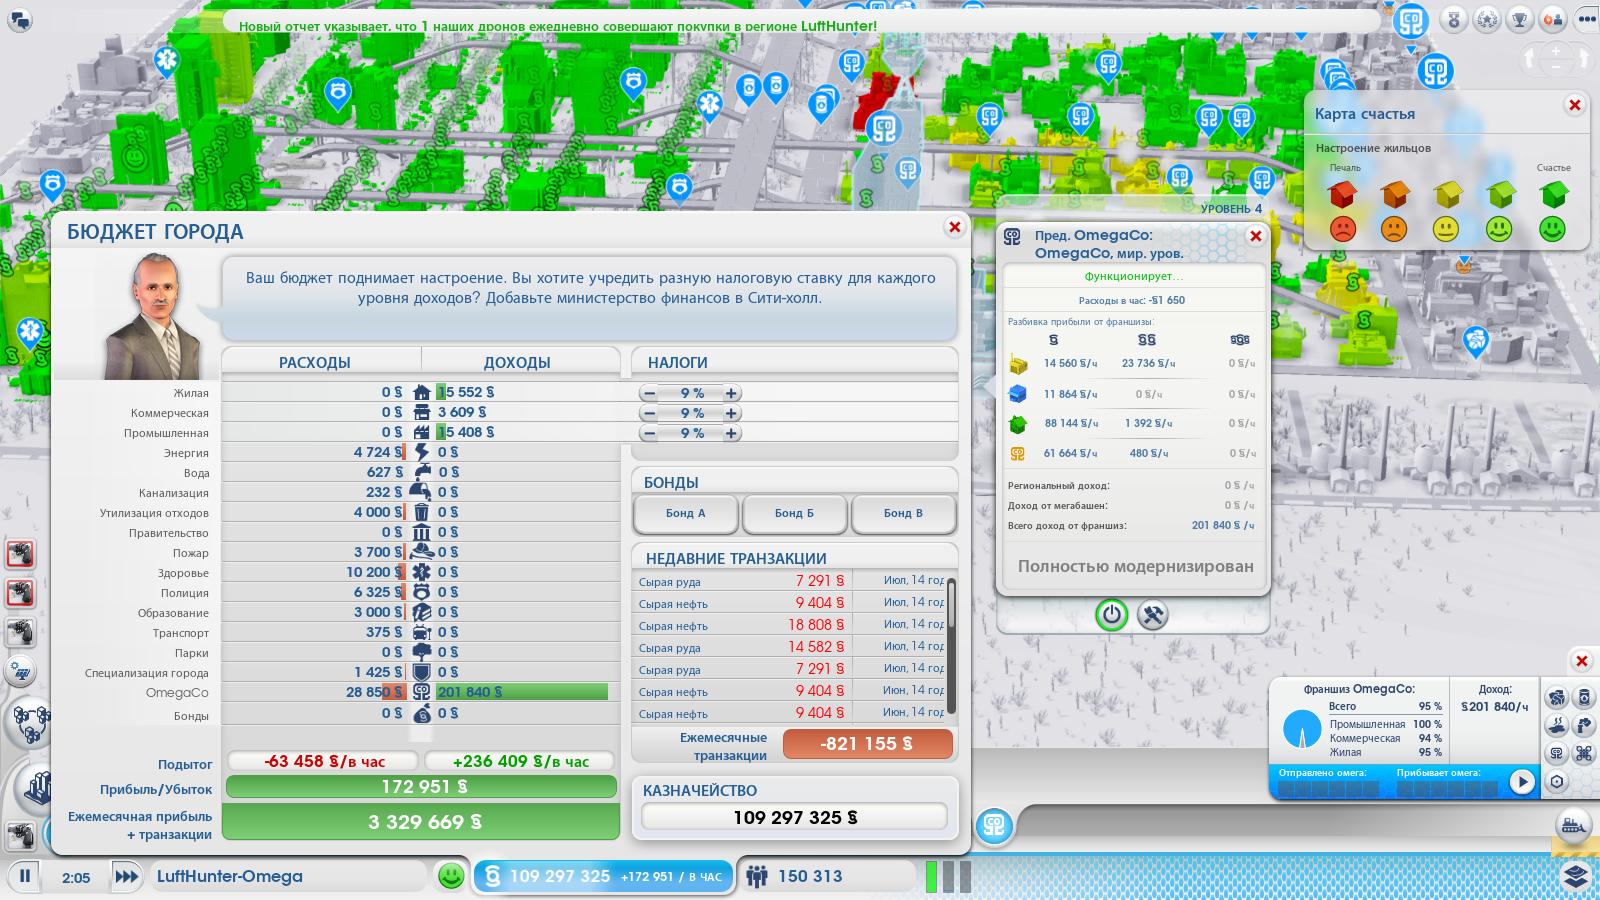The image size is (1600, 900).
Task: Click the happiest green house legend icon
Action: [x=1553, y=193]
